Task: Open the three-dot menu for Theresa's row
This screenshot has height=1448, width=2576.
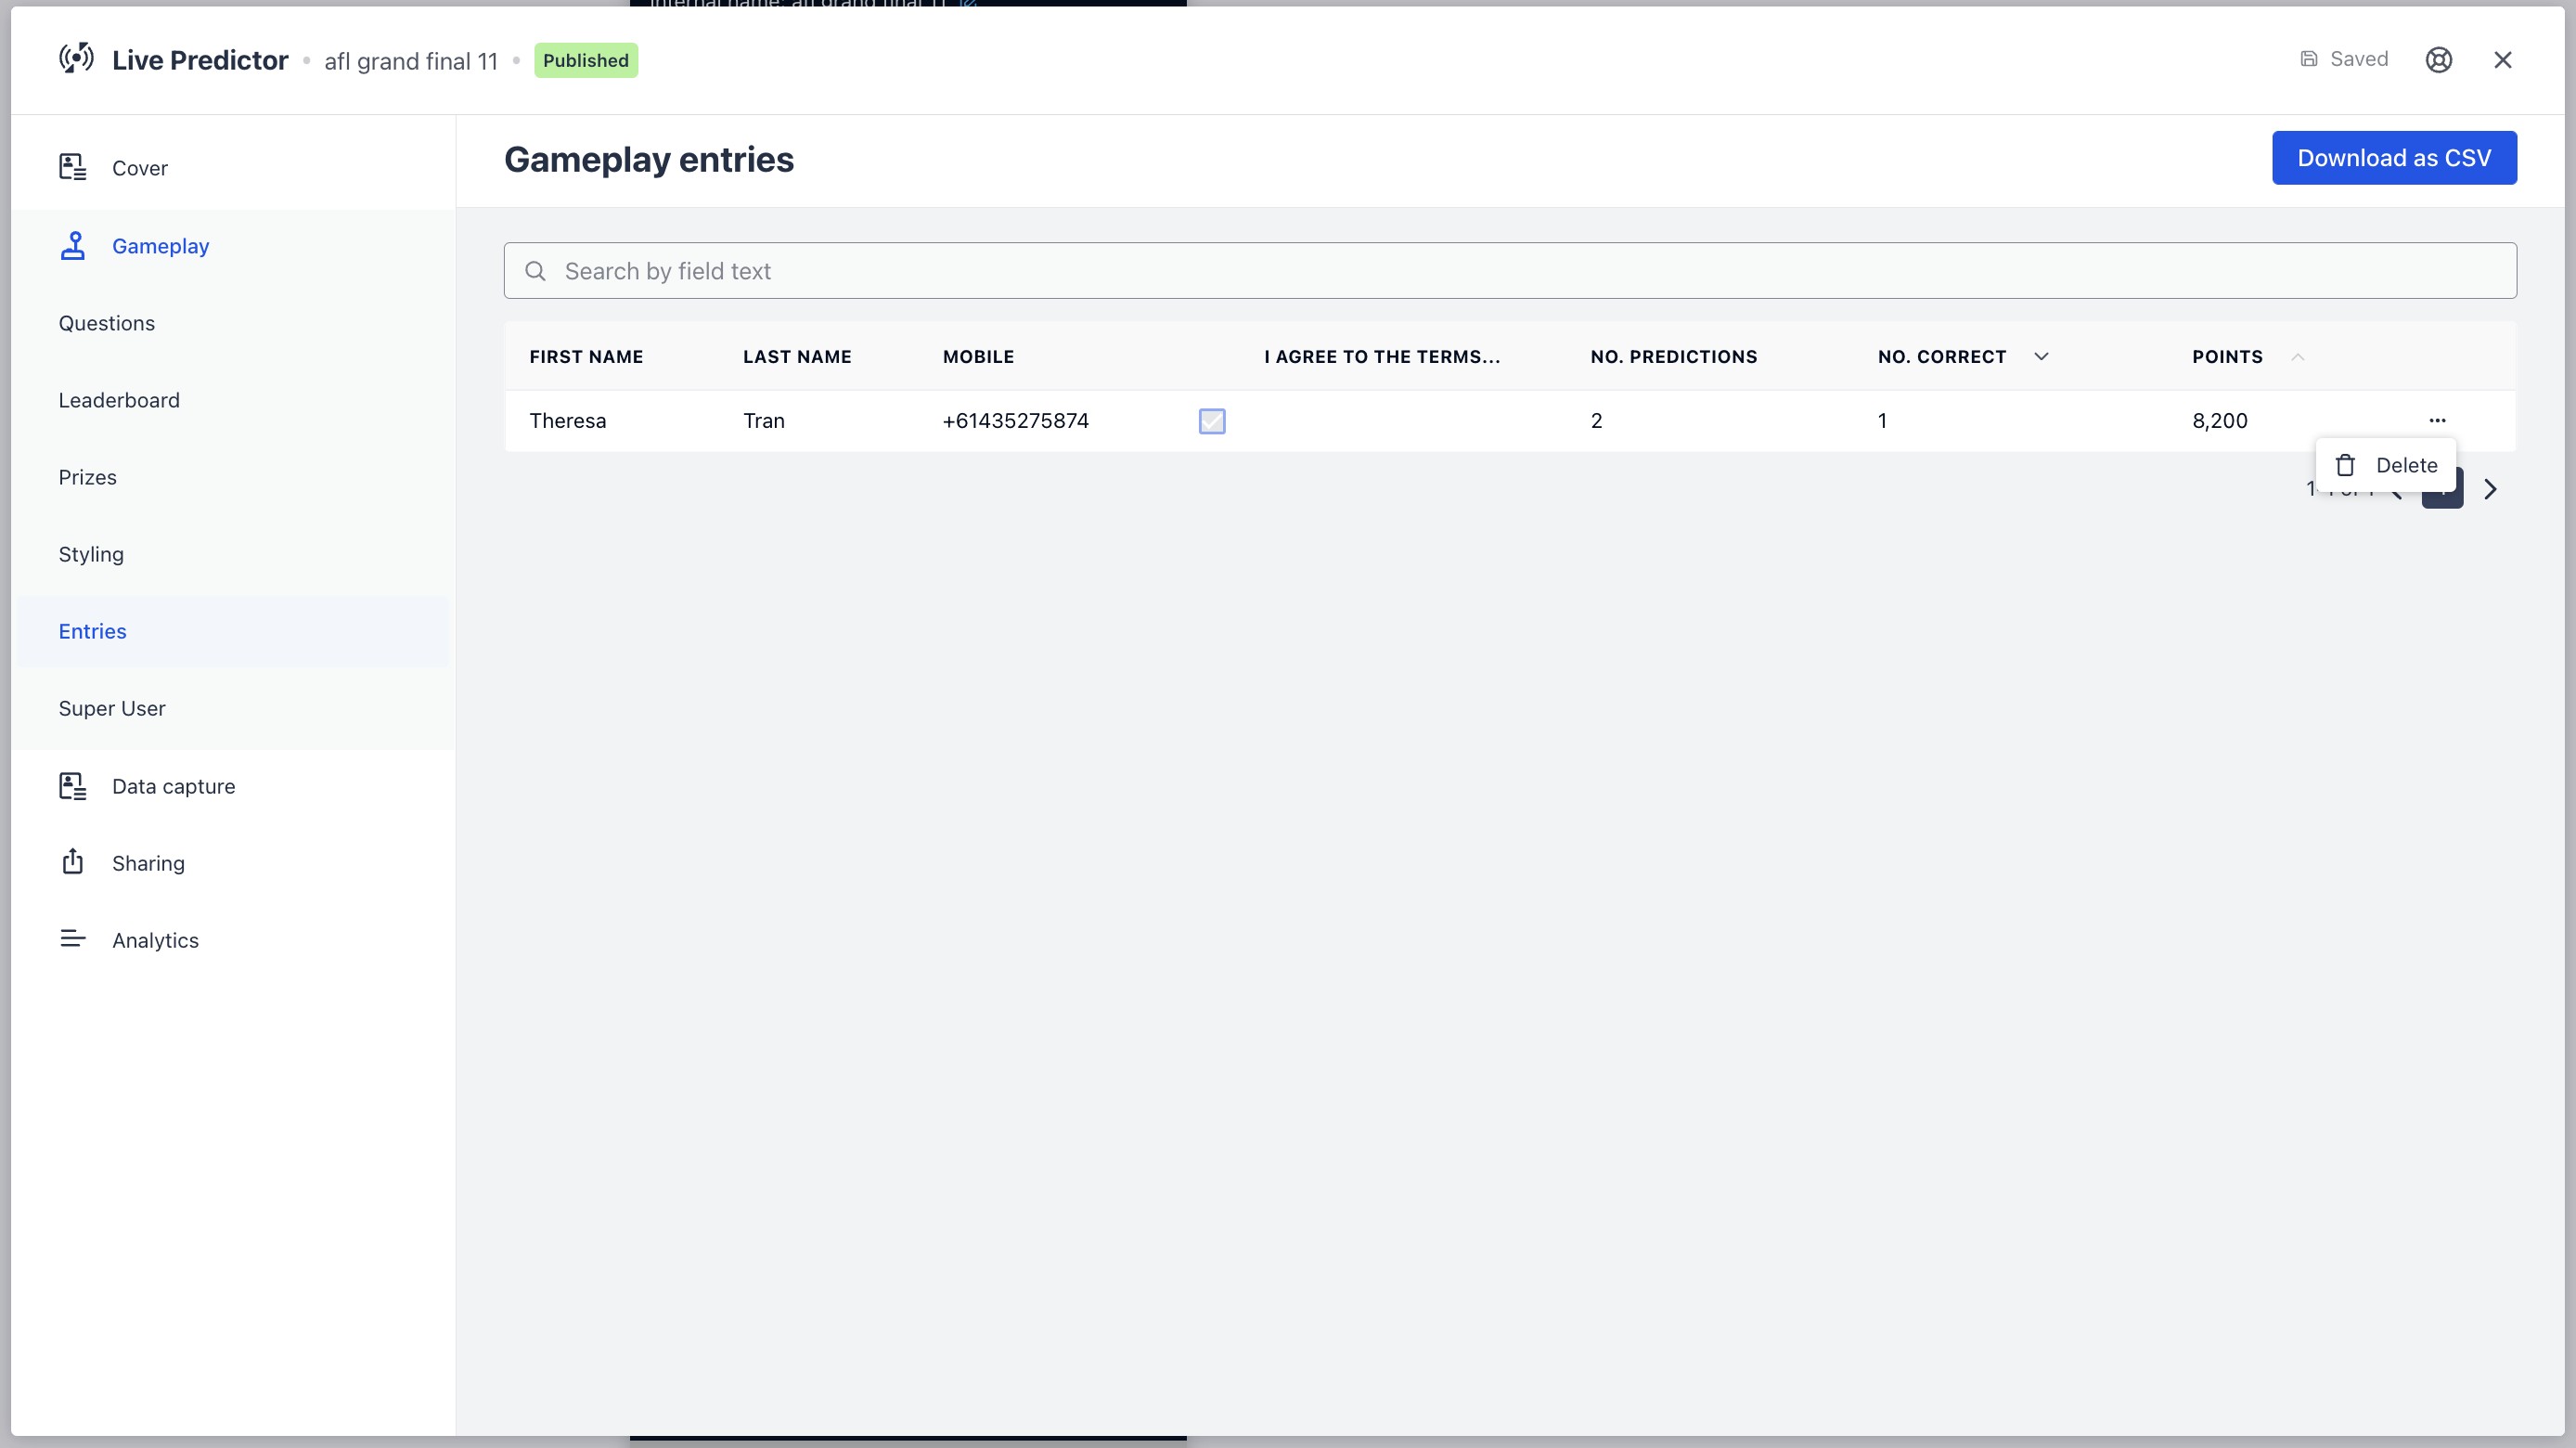Action: [x=2437, y=420]
